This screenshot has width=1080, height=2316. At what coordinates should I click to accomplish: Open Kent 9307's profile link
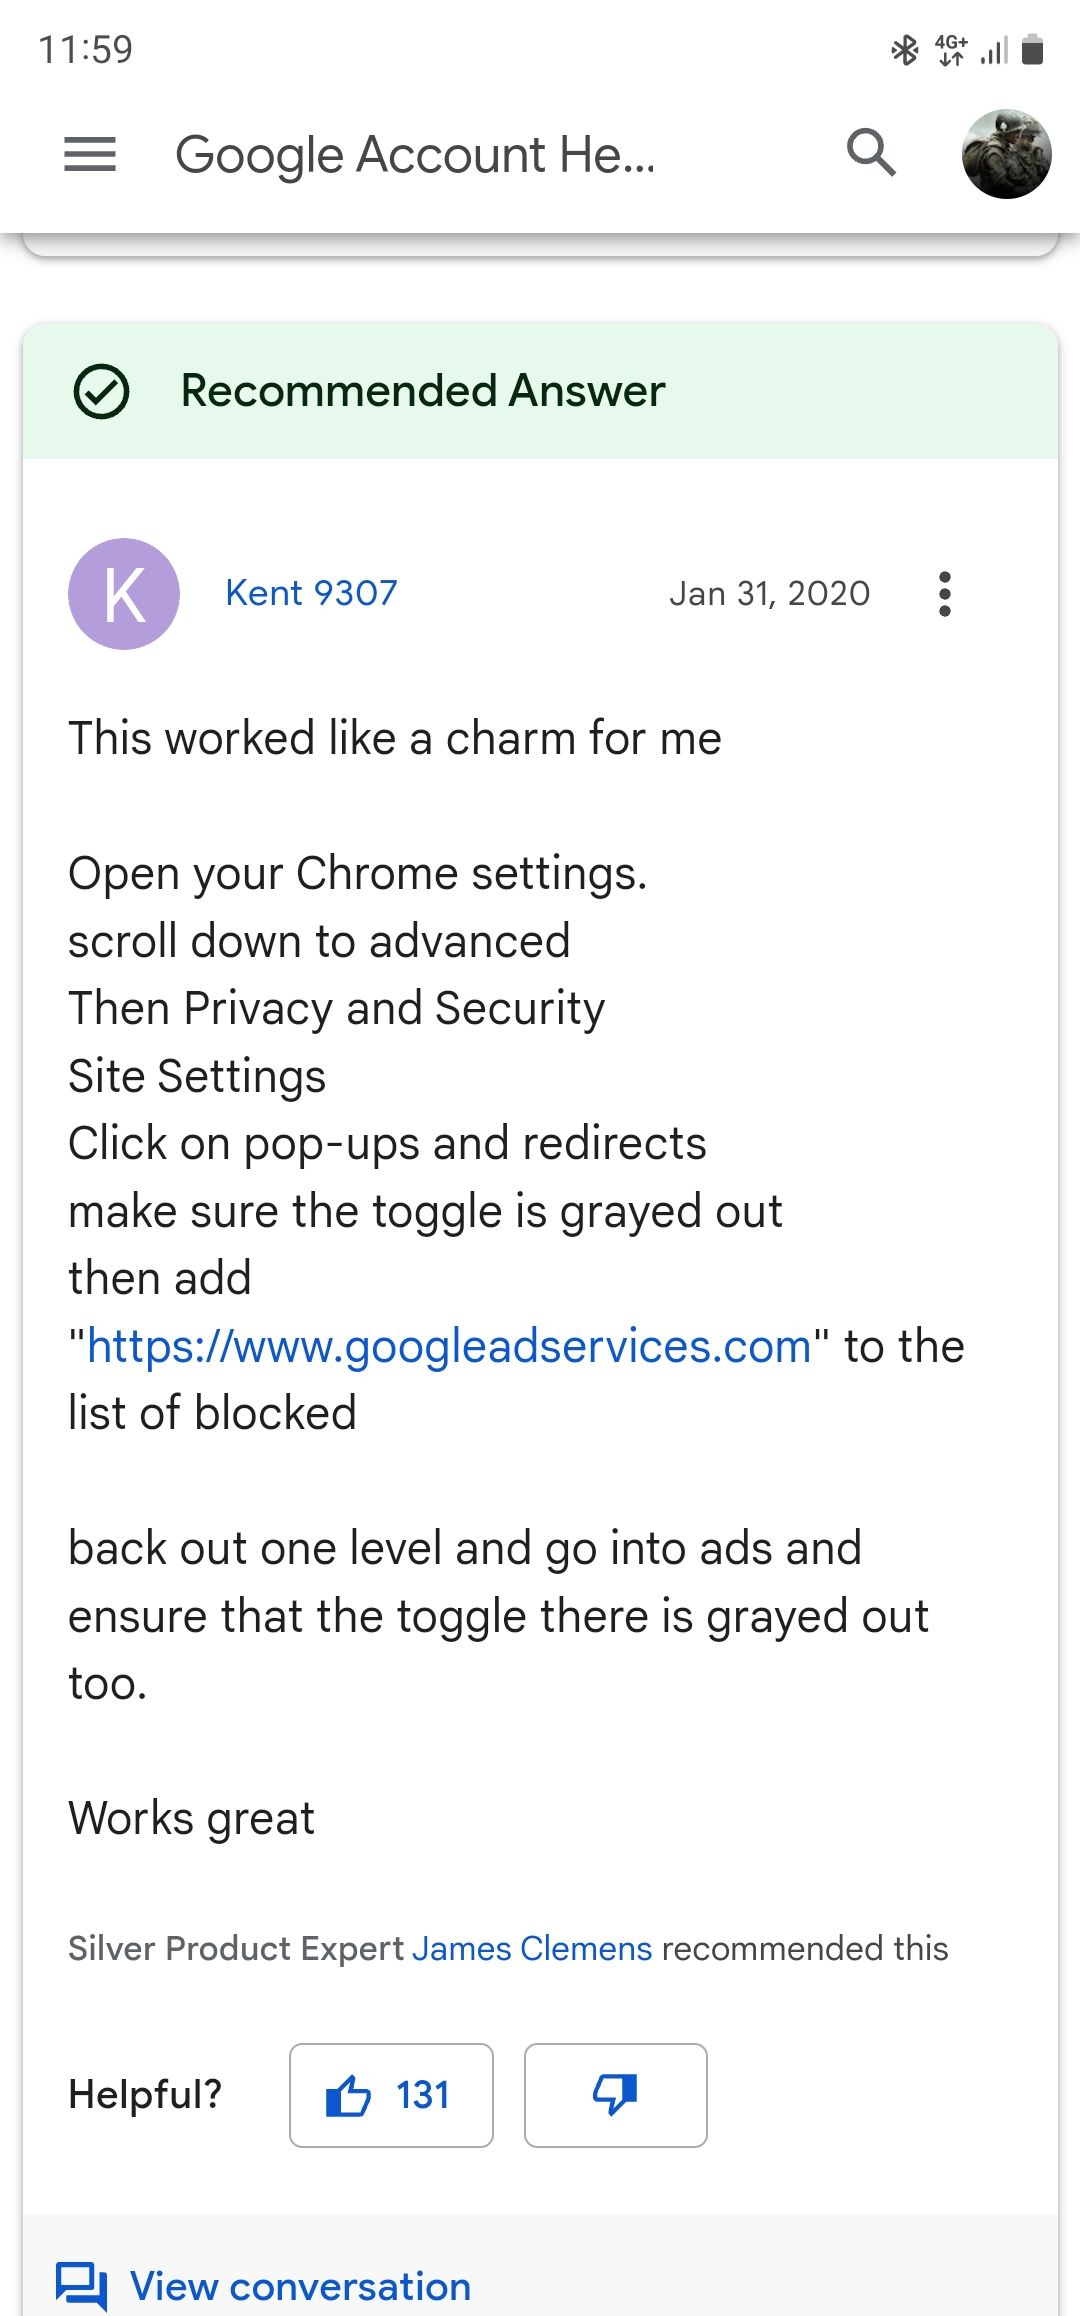tap(311, 593)
